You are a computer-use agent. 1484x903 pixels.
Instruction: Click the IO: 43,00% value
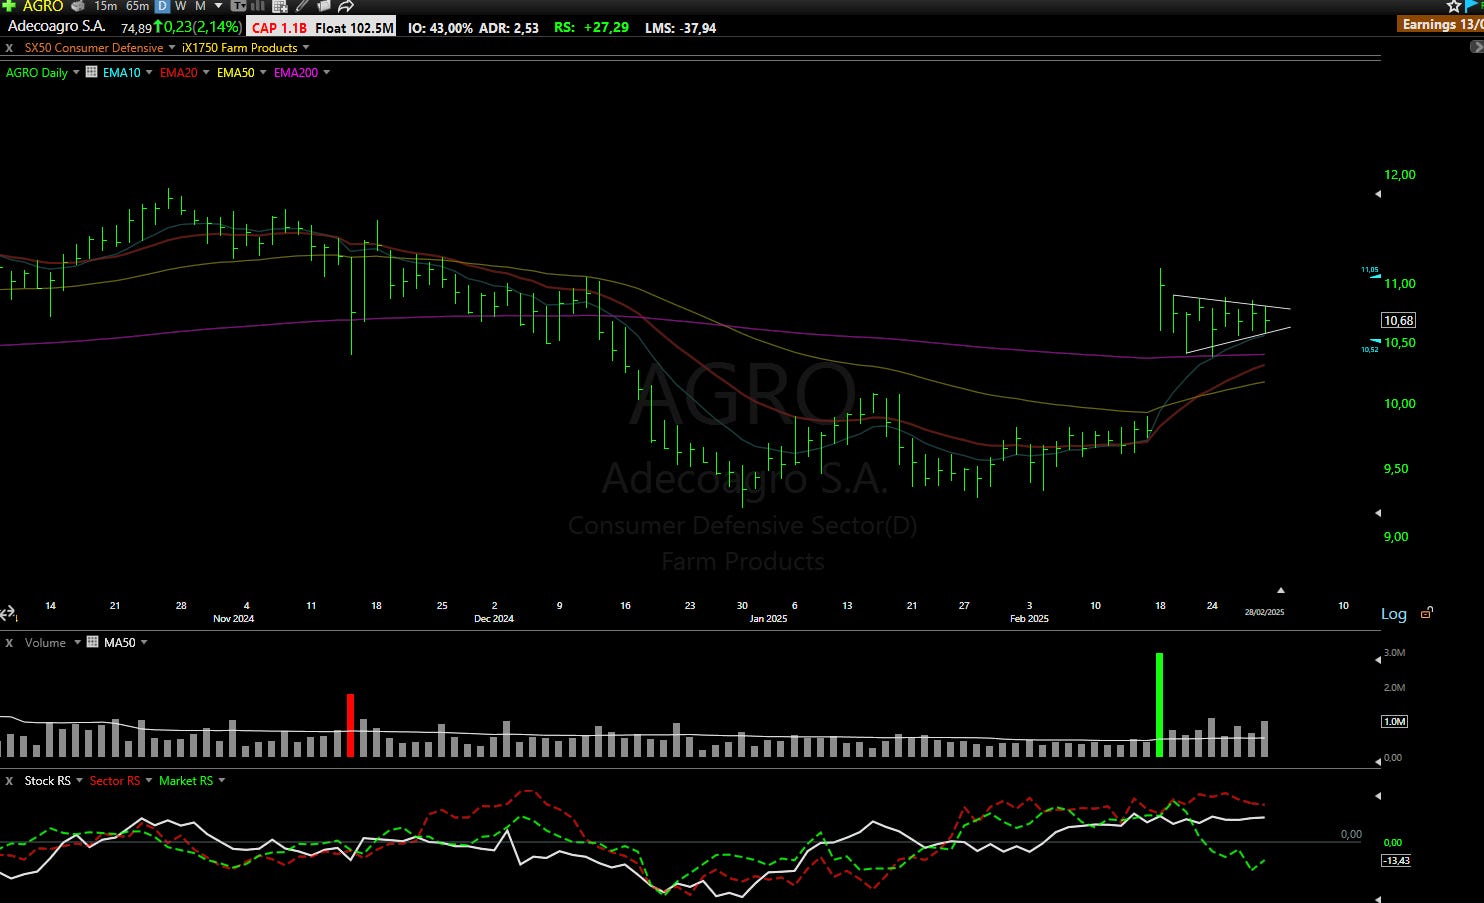pyautogui.click(x=440, y=28)
